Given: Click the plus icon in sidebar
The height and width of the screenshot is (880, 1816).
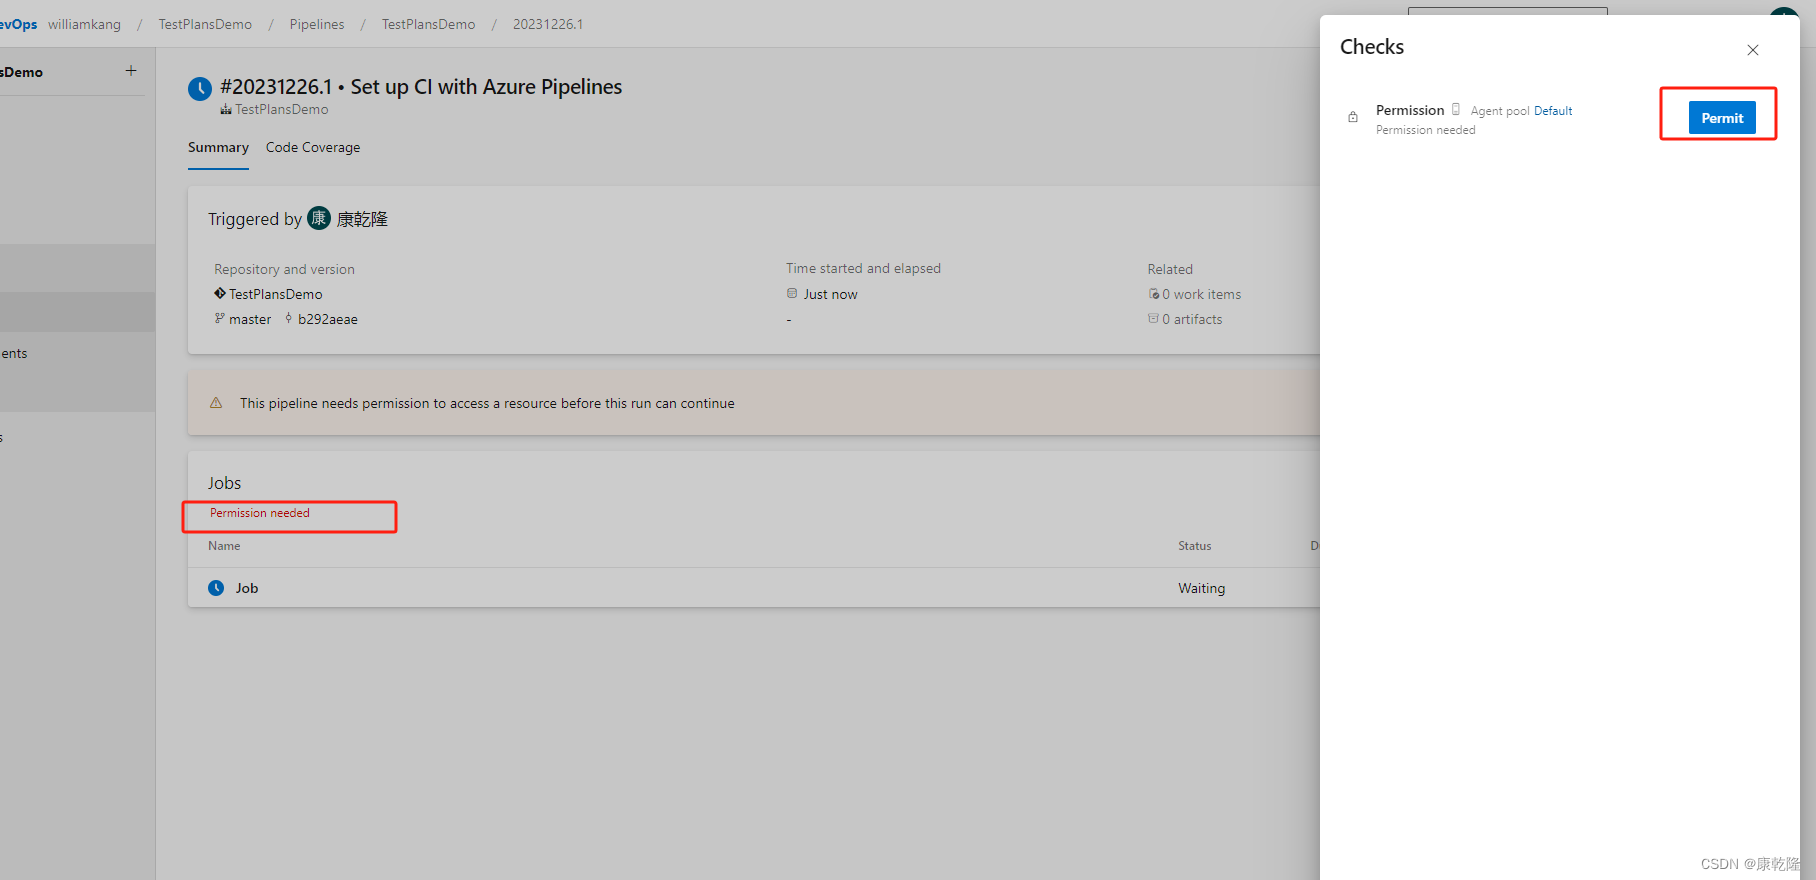Looking at the screenshot, I should point(131,71).
